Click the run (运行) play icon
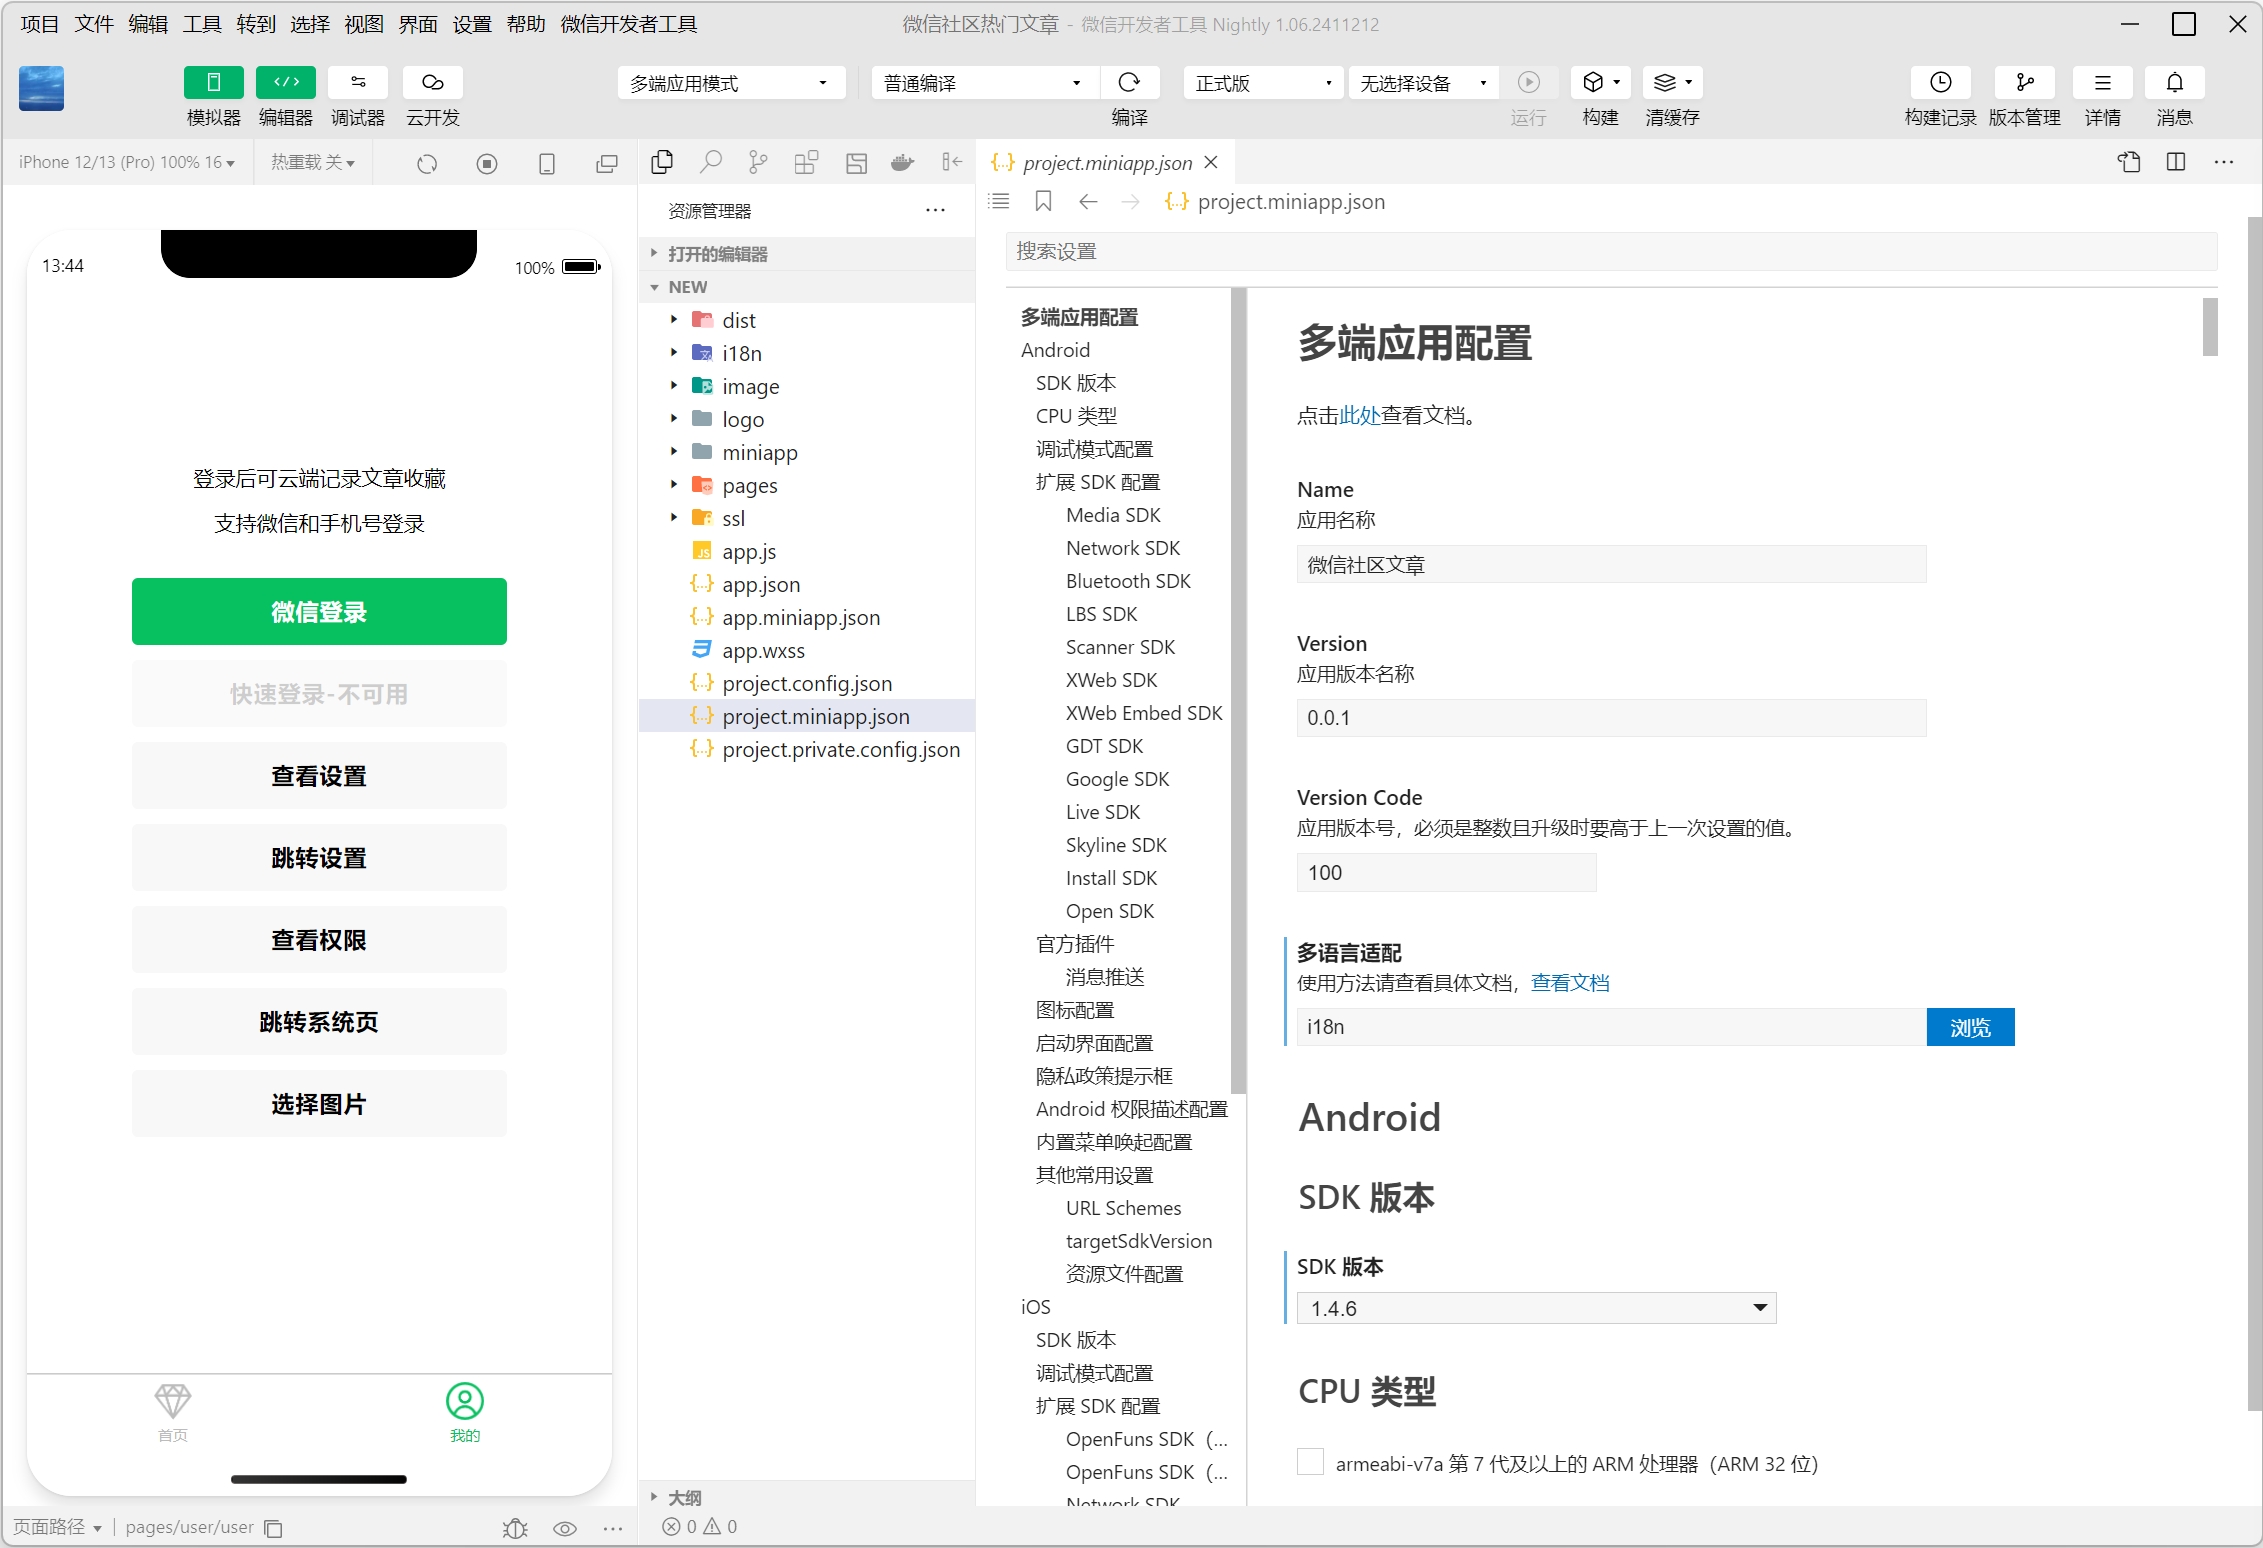The image size is (2263, 1548). (x=1529, y=82)
